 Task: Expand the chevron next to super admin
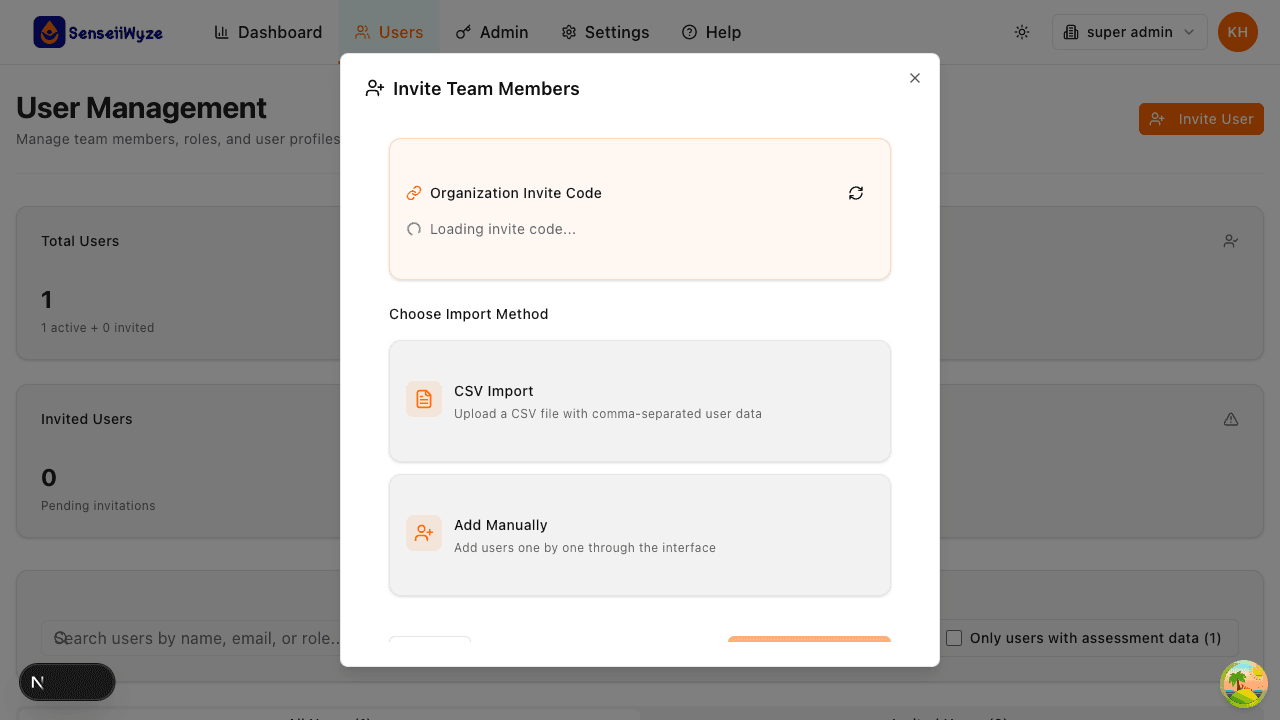(1191, 32)
